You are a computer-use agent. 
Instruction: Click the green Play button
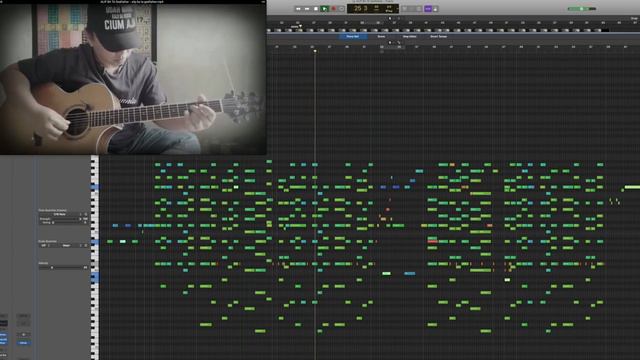click(324, 9)
